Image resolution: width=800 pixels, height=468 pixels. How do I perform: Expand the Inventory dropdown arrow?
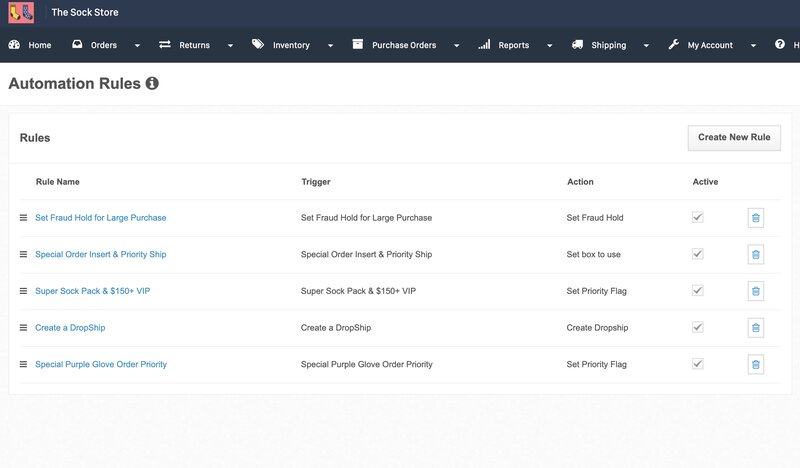tap(330, 46)
